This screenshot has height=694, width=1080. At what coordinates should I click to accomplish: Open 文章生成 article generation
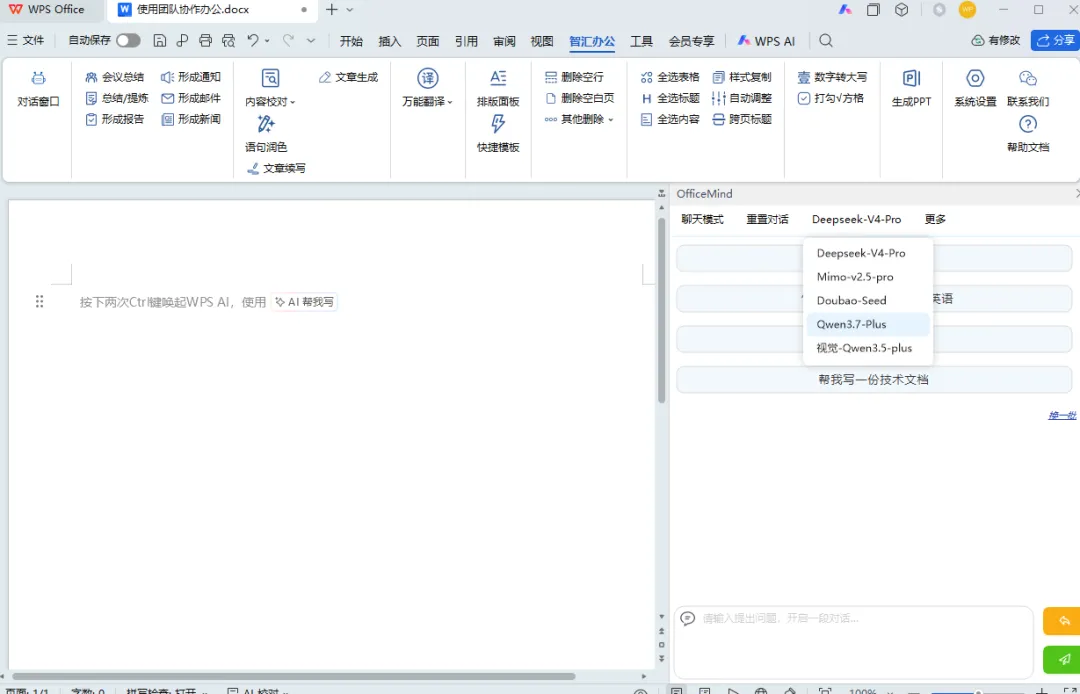pyautogui.click(x=349, y=77)
